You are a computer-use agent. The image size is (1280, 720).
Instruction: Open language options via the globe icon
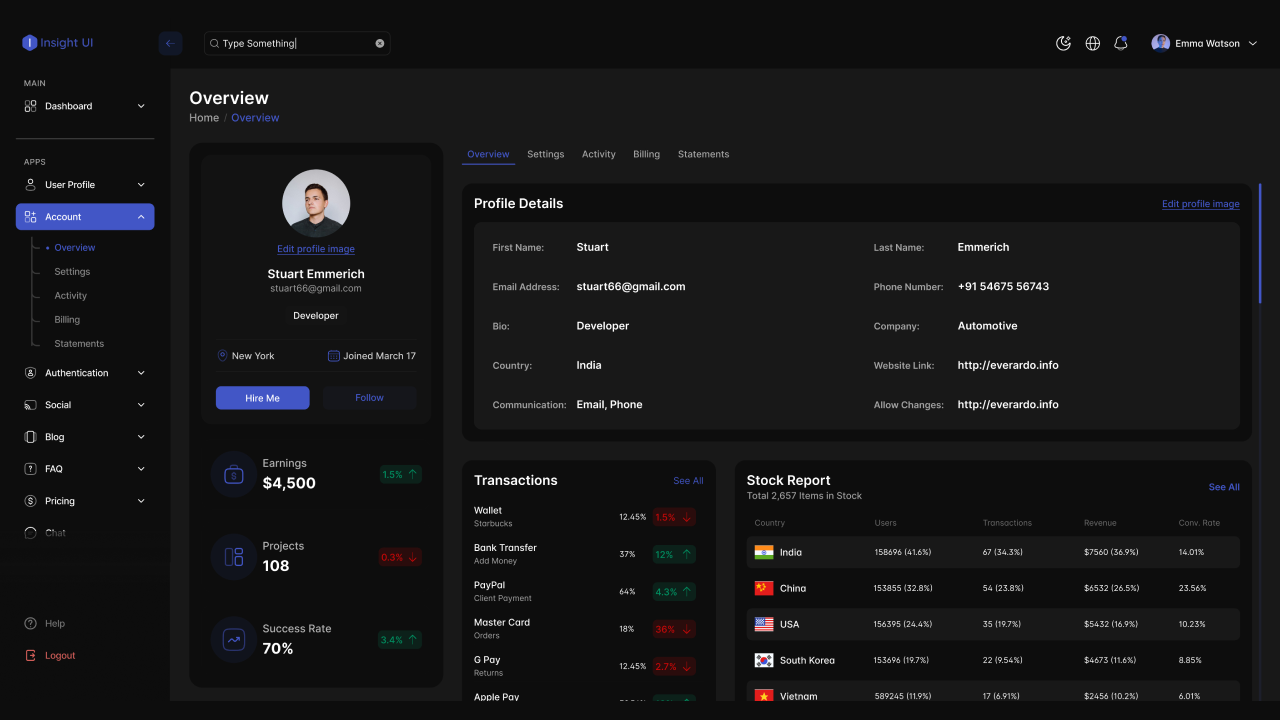[1092, 43]
